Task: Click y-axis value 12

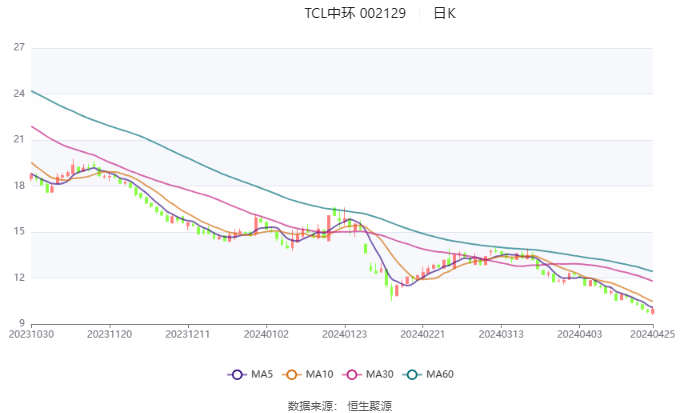Action: click(19, 278)
